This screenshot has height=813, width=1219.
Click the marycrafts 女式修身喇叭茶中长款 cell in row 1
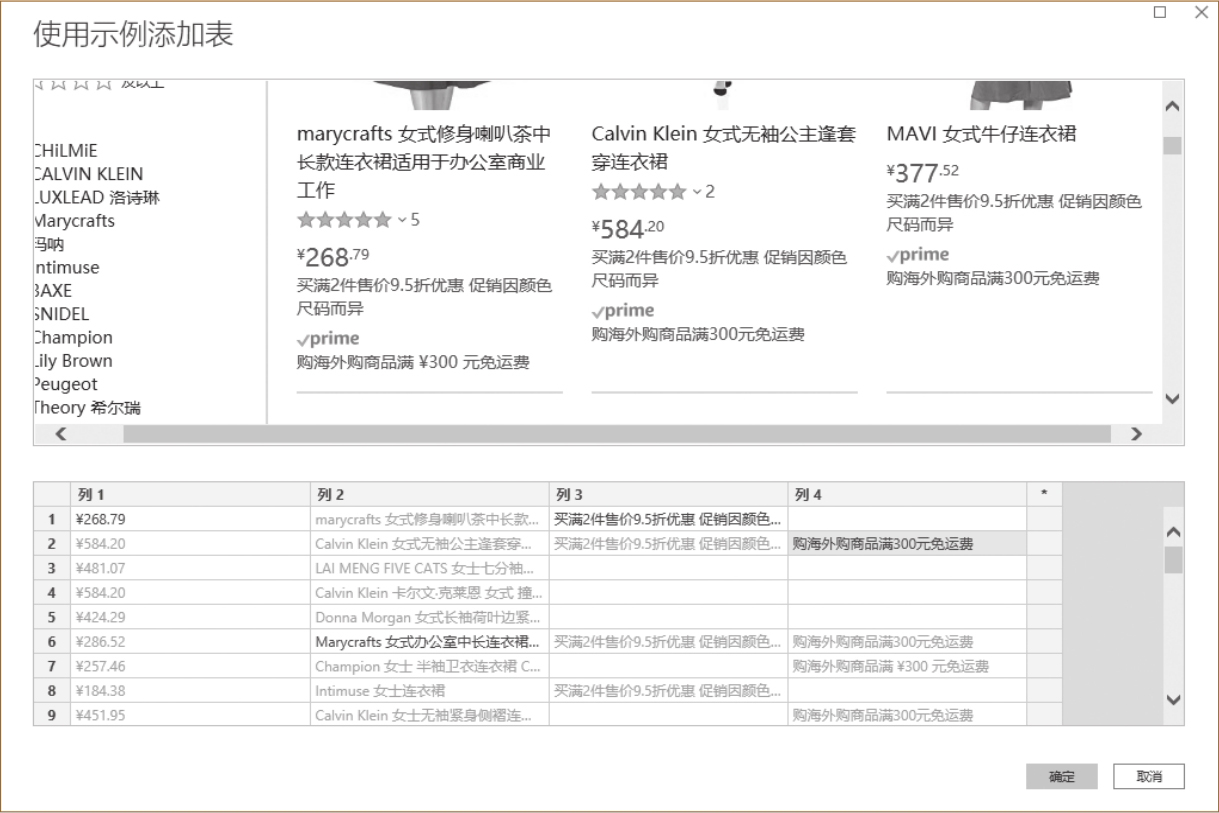point(429,519)
